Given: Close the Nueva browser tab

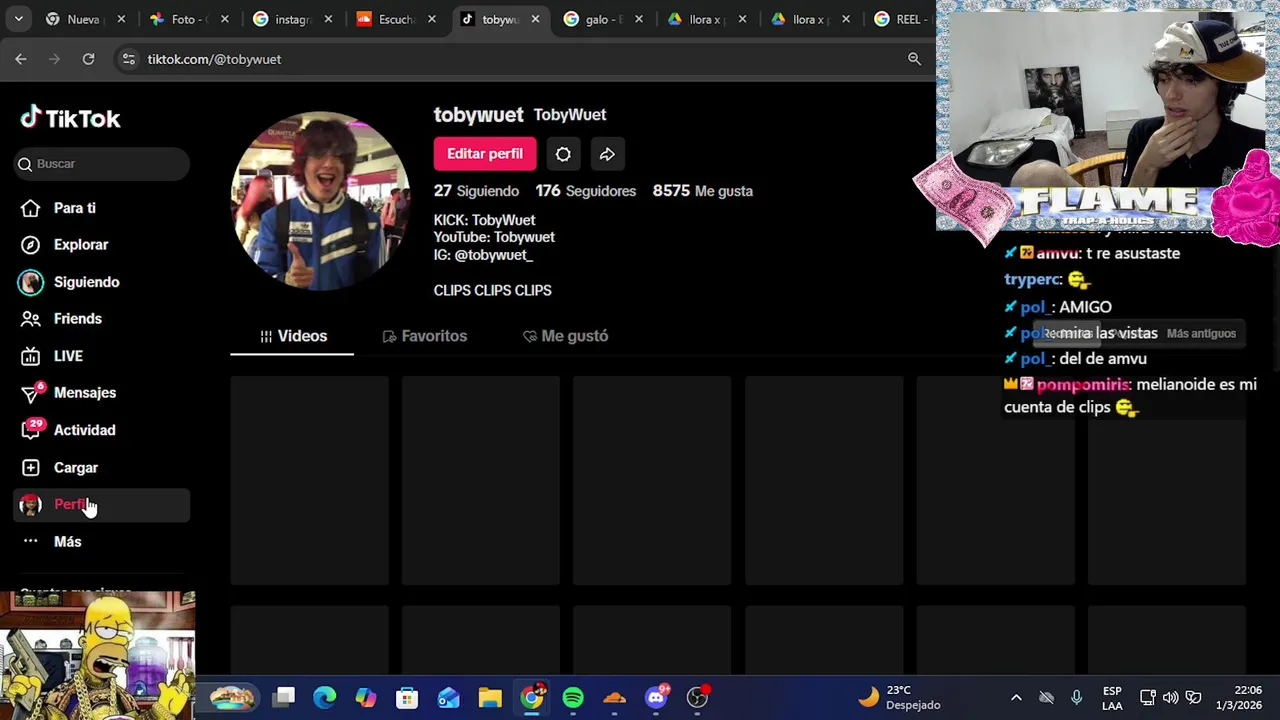Looking at the screenshot, I should (121, 19).
